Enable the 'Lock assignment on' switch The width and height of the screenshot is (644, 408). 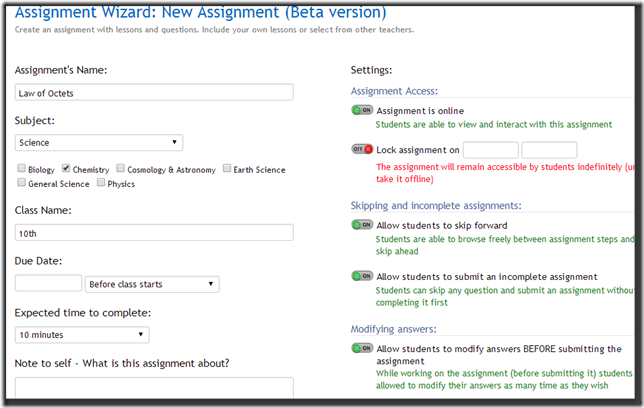point(362,149)
